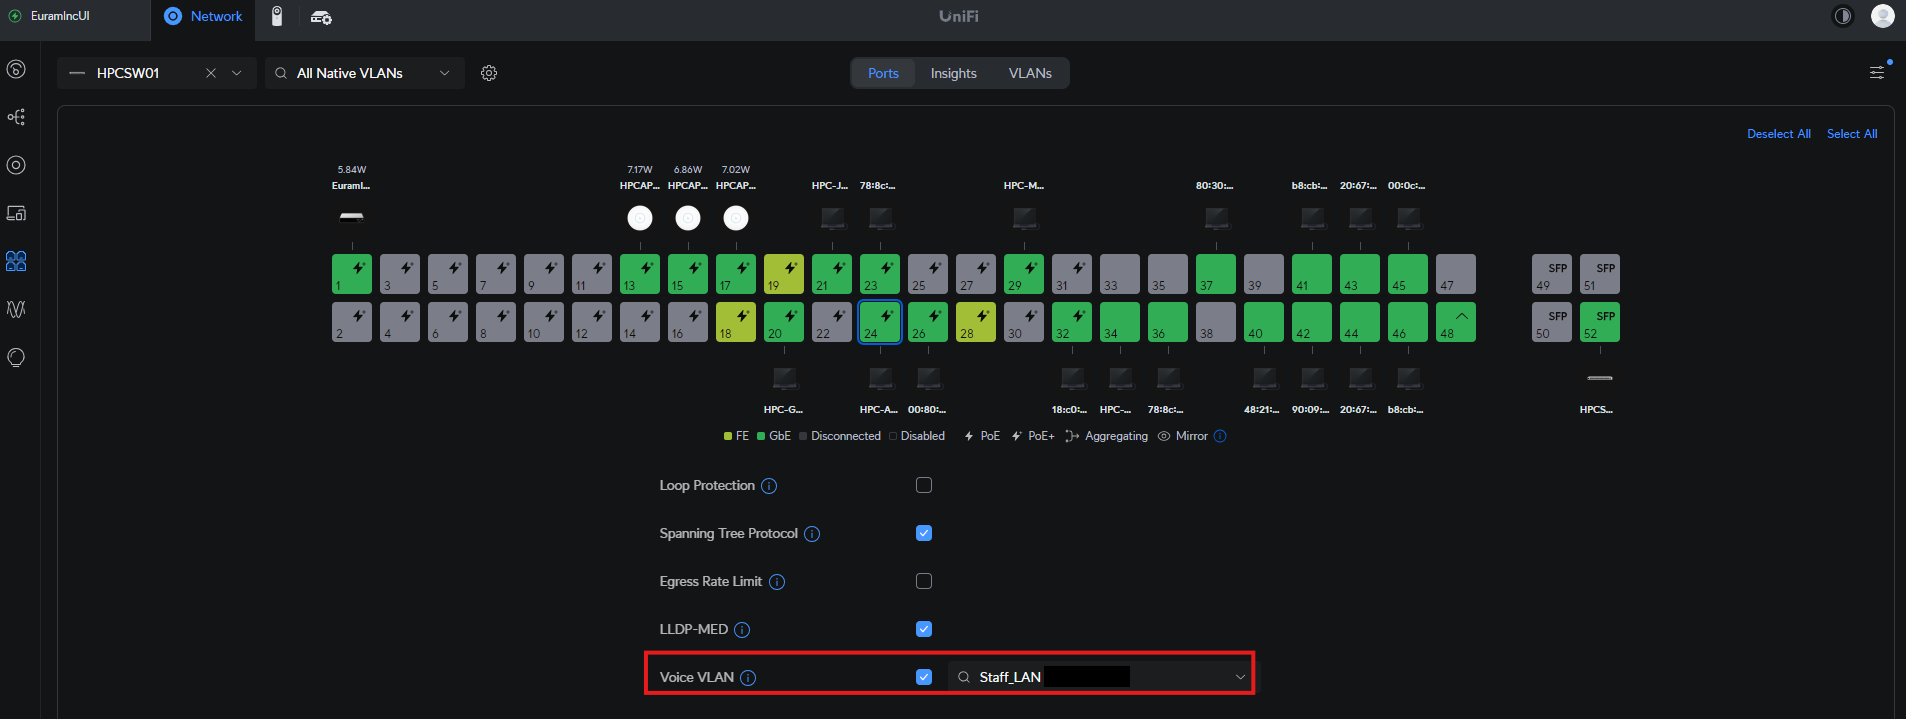
Task: Open the Network application tab
Action: click(203, 17)
